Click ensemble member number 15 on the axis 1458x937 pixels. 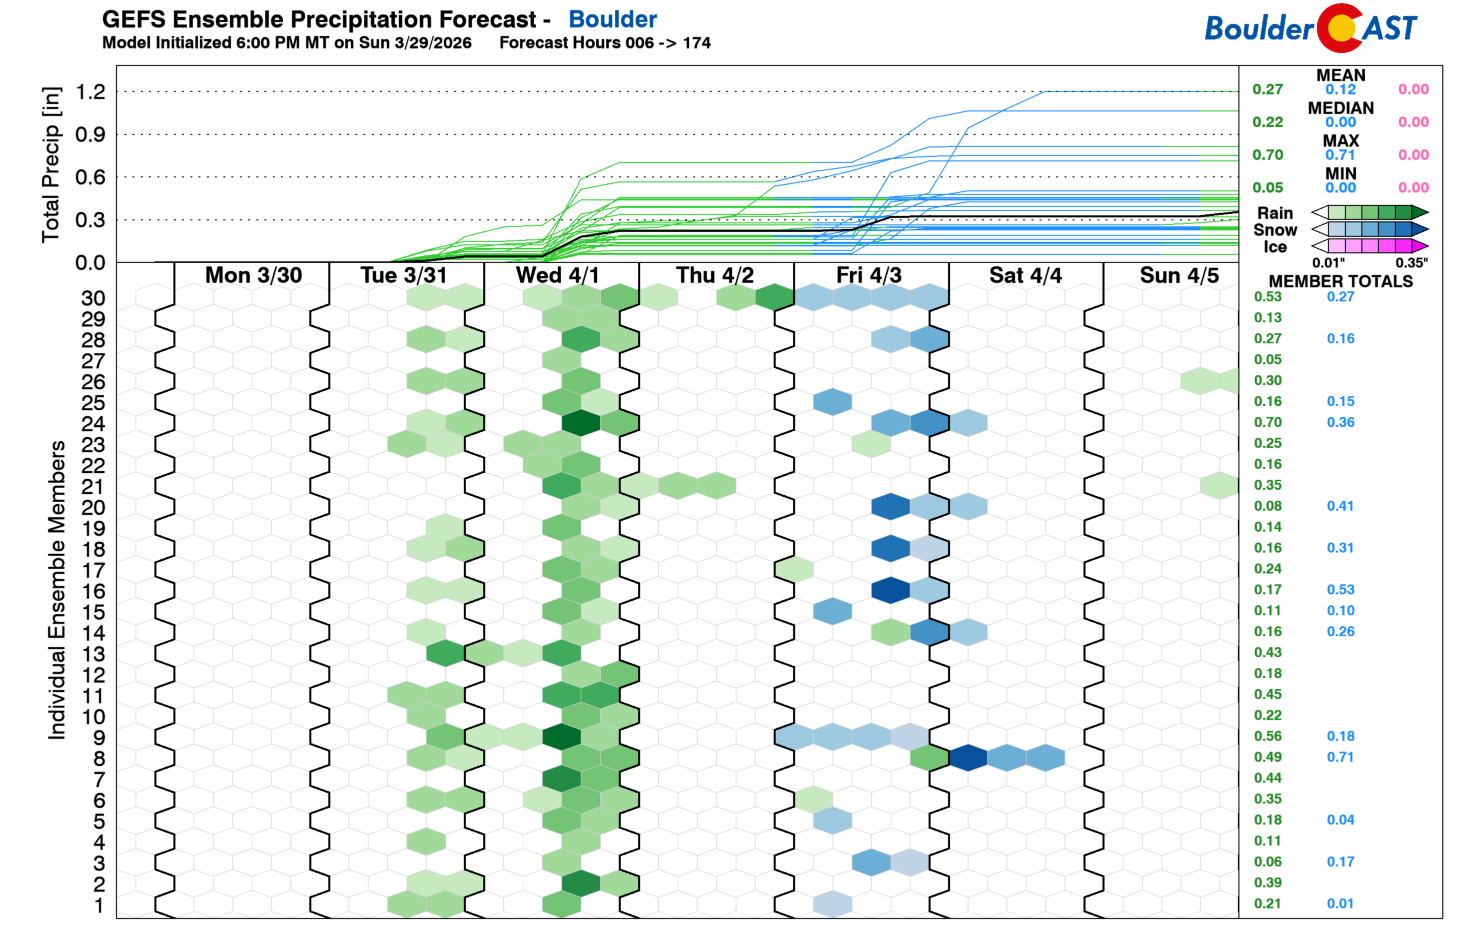click(93, 612)
